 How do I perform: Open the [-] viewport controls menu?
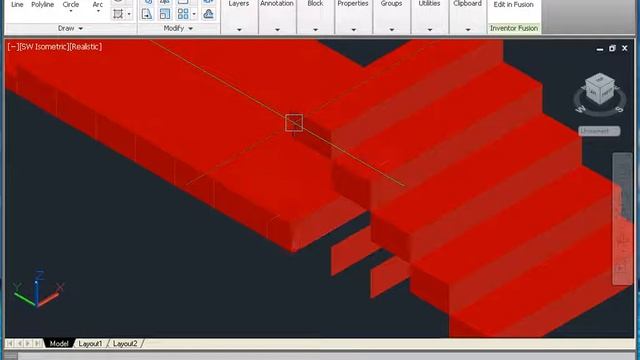pos(13,47)
